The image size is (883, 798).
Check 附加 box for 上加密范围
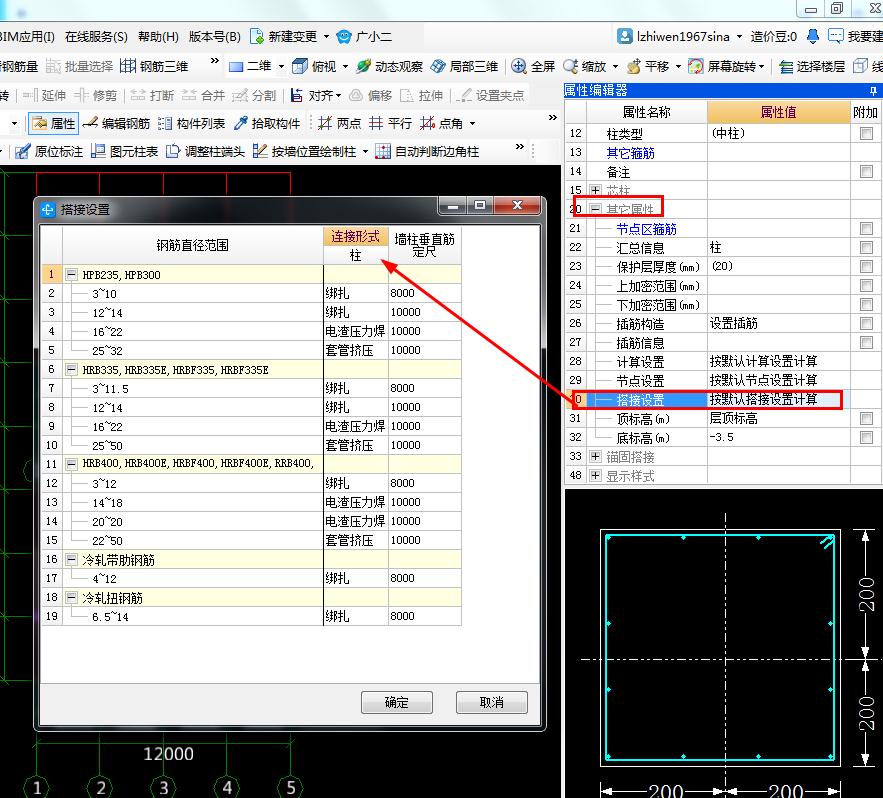(866, 286)
